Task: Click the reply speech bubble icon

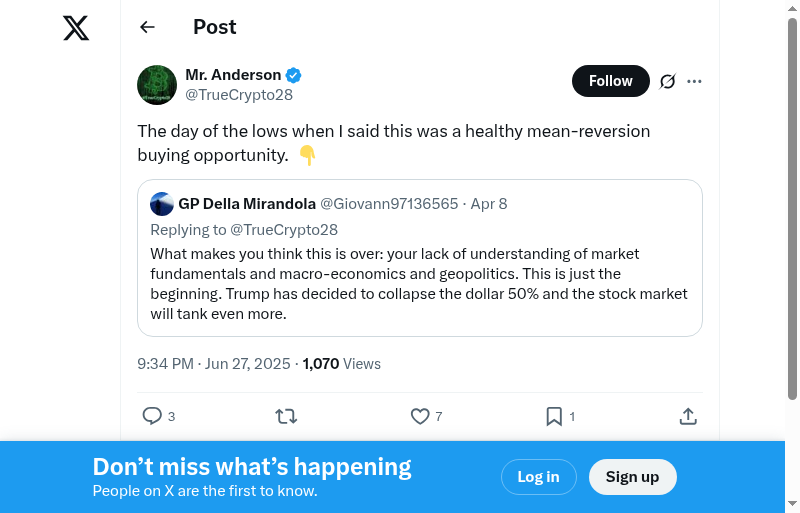Action: point(152,416)
